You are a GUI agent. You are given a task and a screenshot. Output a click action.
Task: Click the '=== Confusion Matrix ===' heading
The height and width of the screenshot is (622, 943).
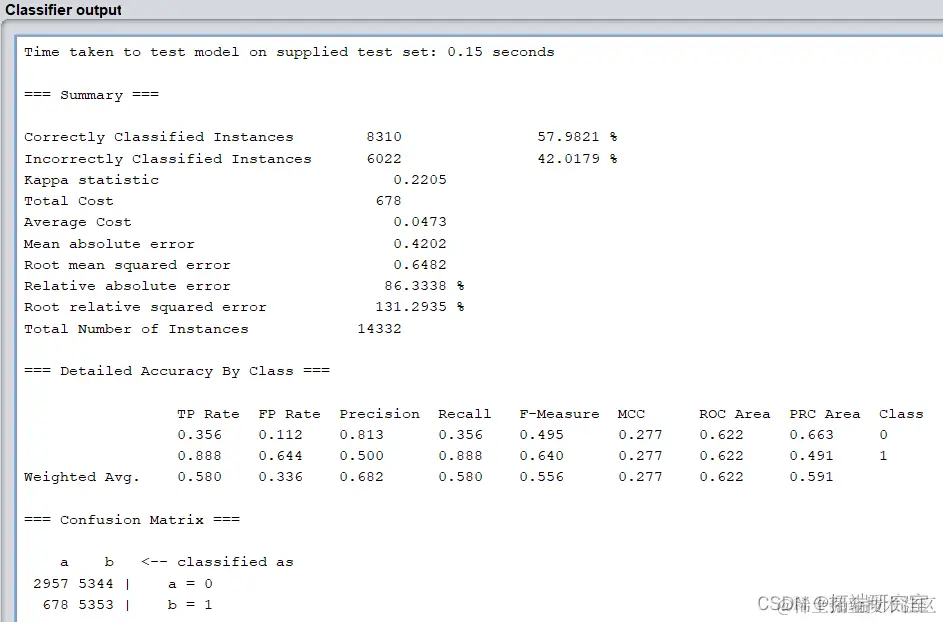132,520
